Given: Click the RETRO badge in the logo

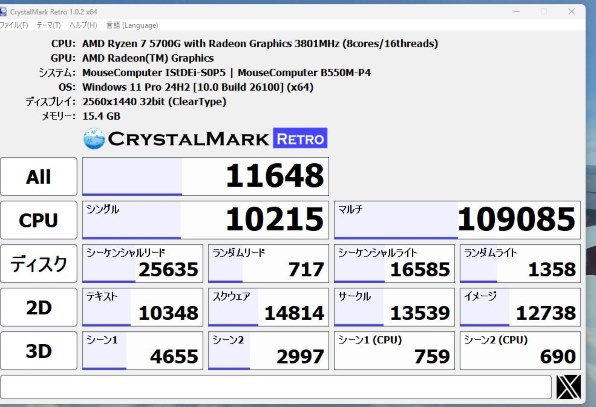Looking at the screenshot, I should click(x=300, y=138).
